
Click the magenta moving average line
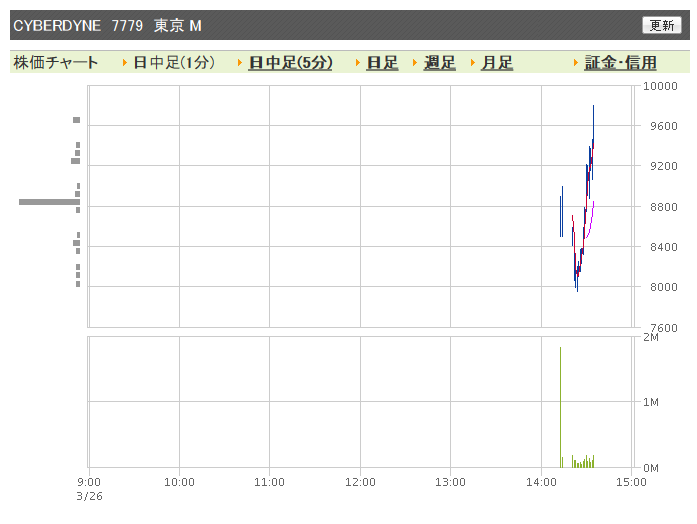(590, 222)
